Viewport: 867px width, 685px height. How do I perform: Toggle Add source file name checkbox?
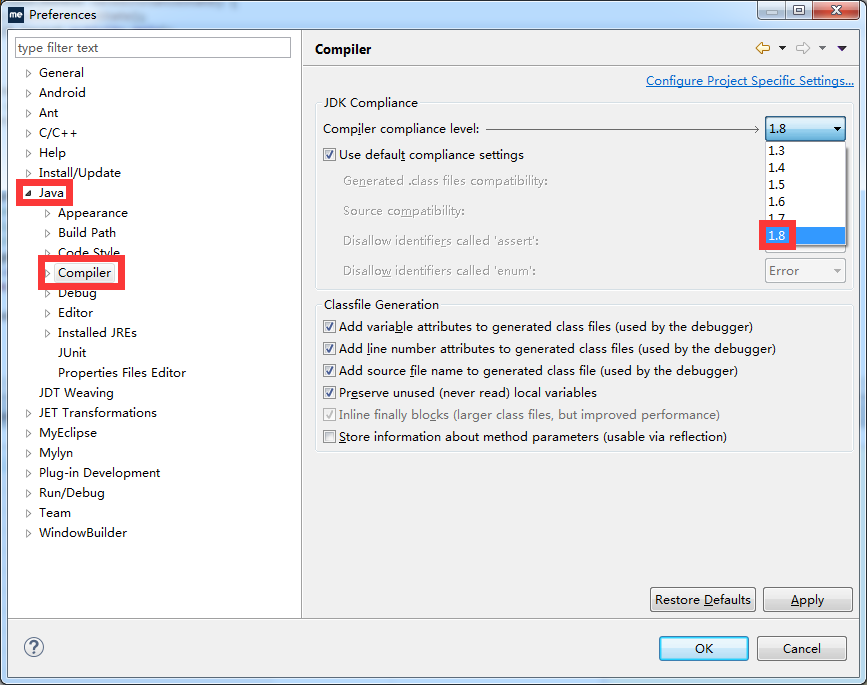pos(330,370)
